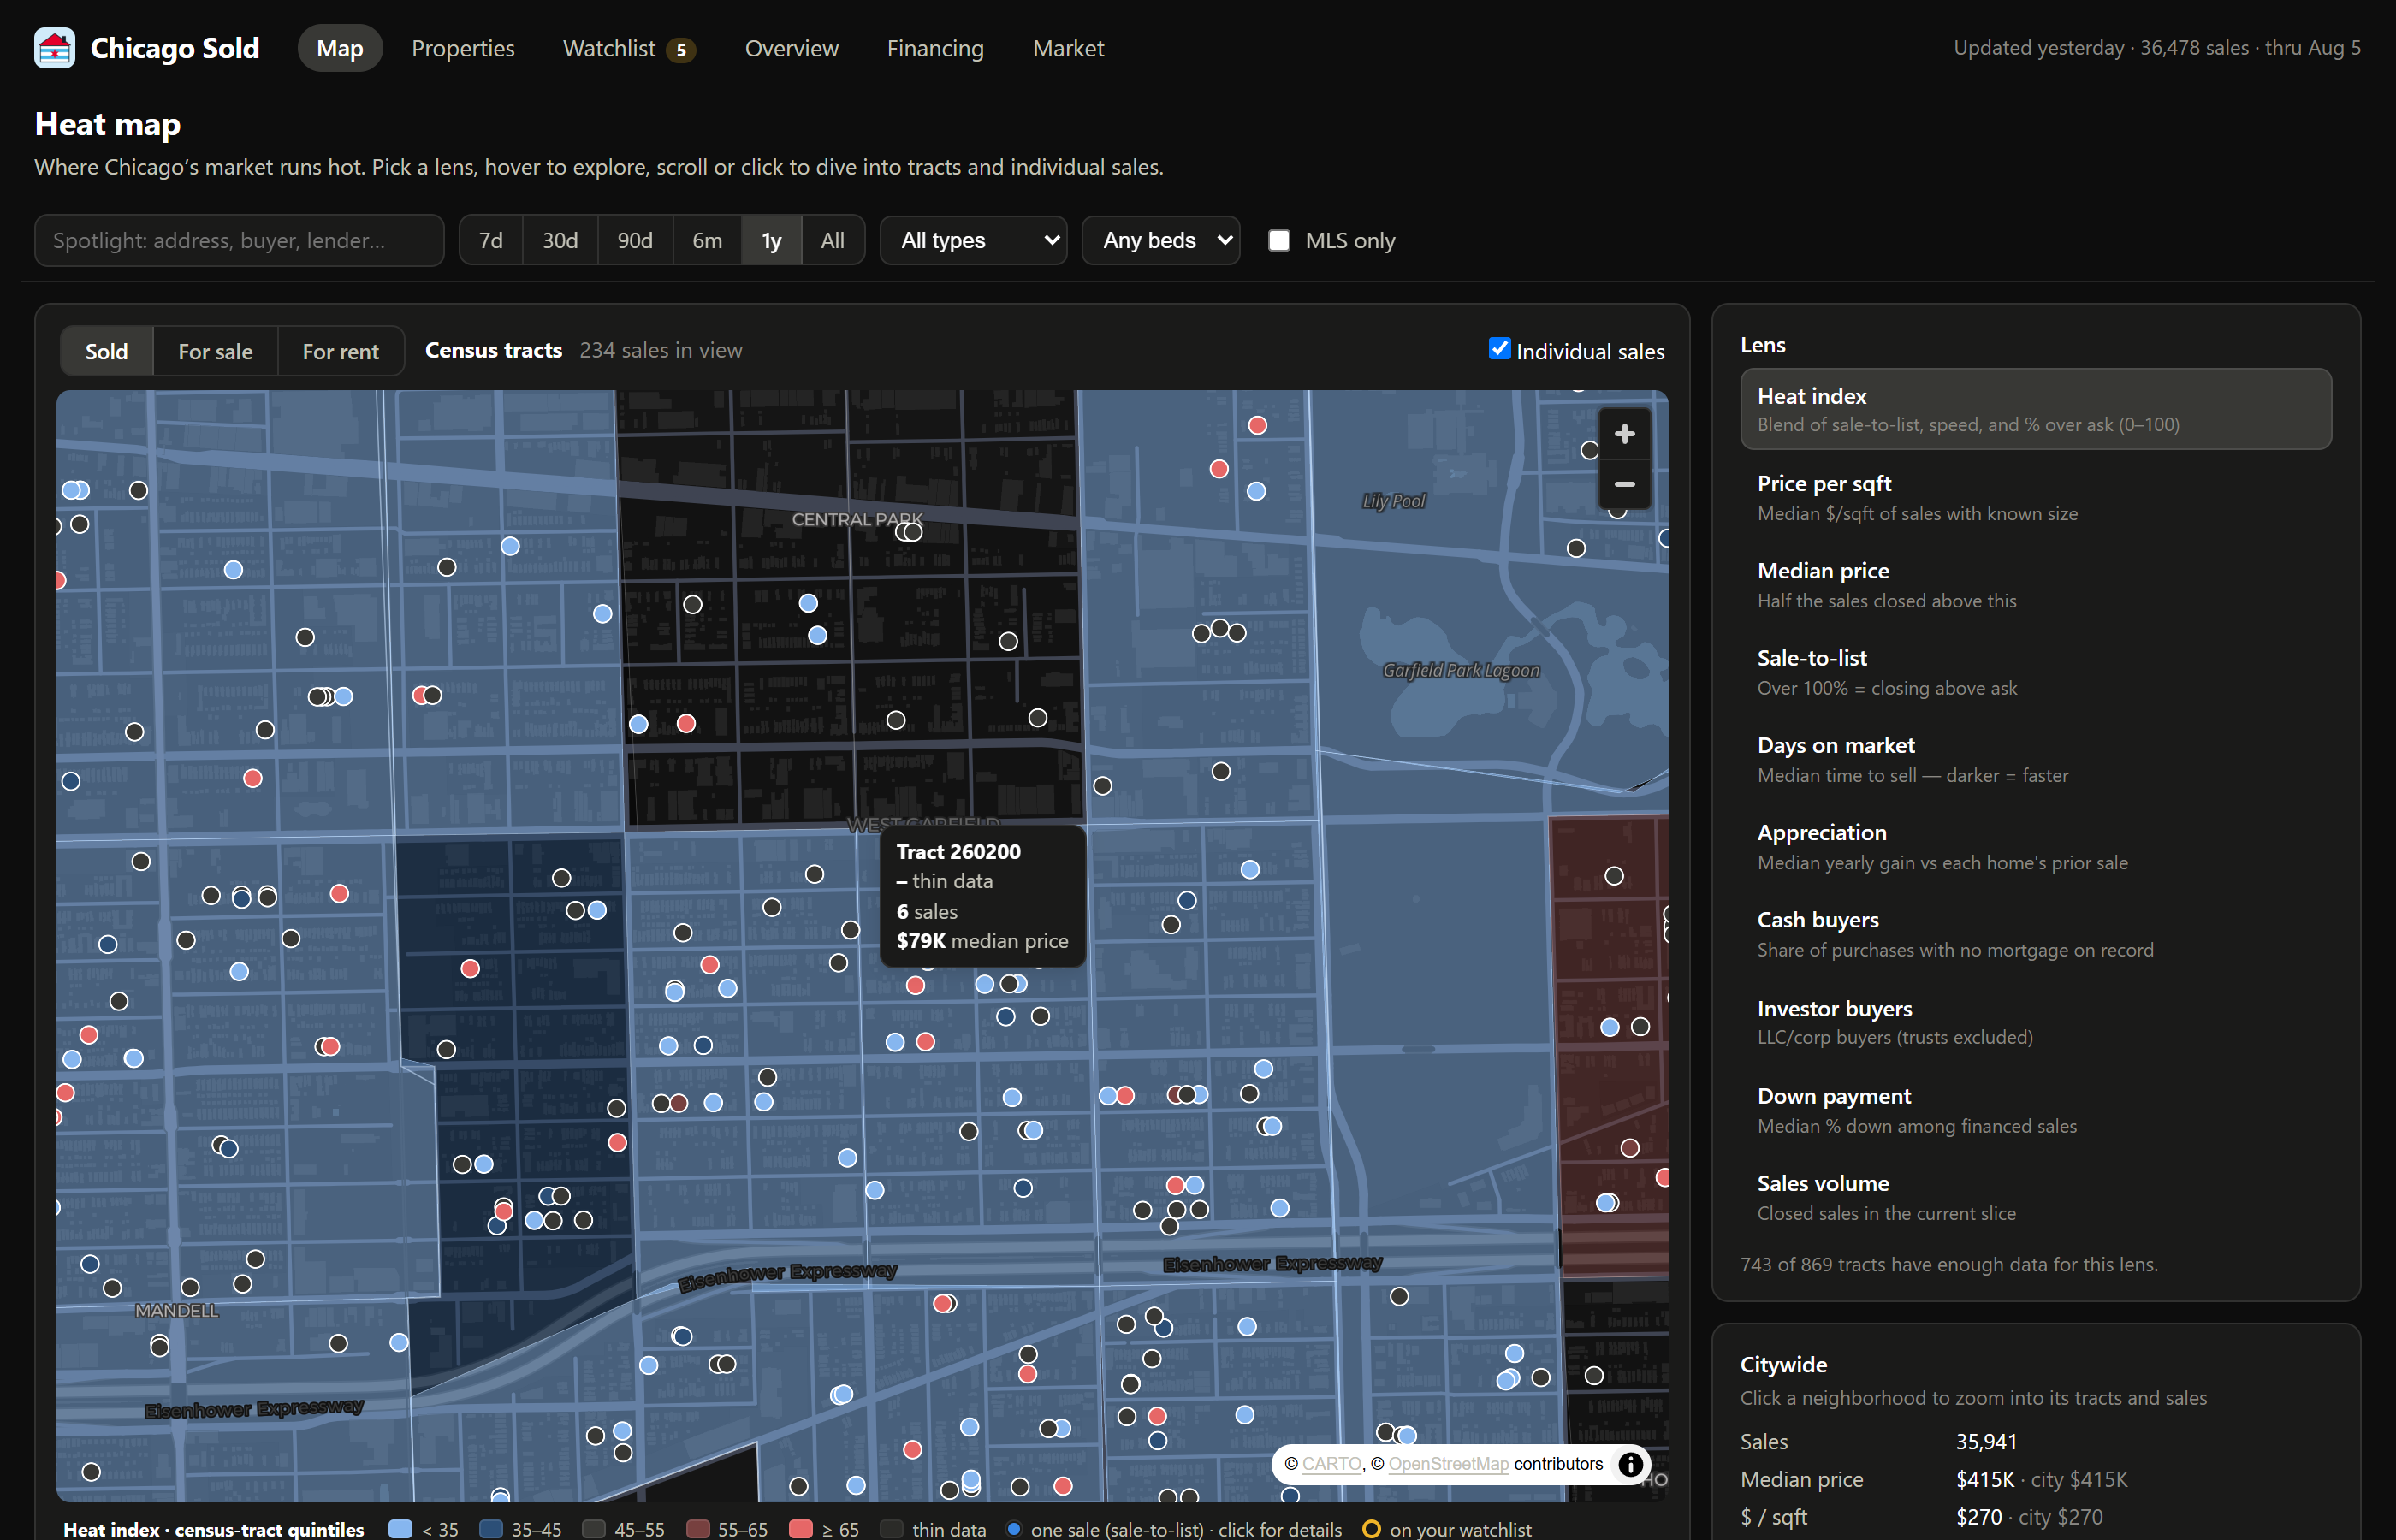Click the Chicago Sold house logo icon
The height and width of the screenshot is (1540, 2396).
click(x=54, y=48)
